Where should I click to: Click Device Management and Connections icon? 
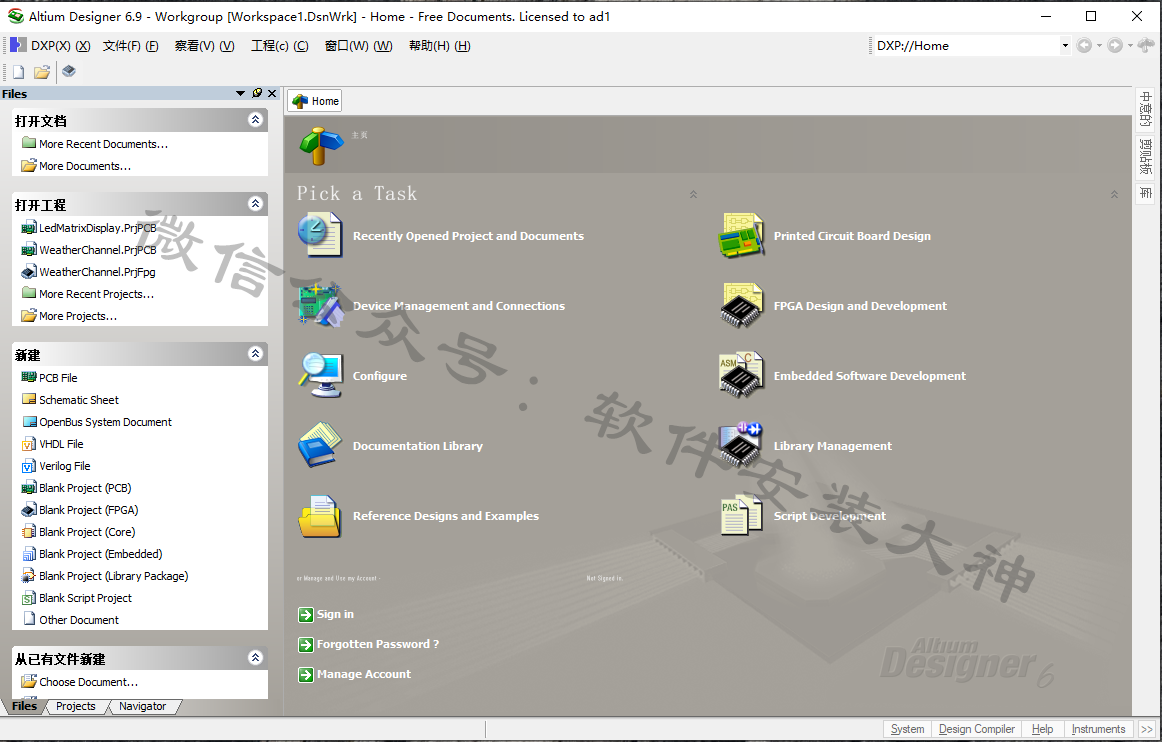pyautogui.click(x=320, y=305)
